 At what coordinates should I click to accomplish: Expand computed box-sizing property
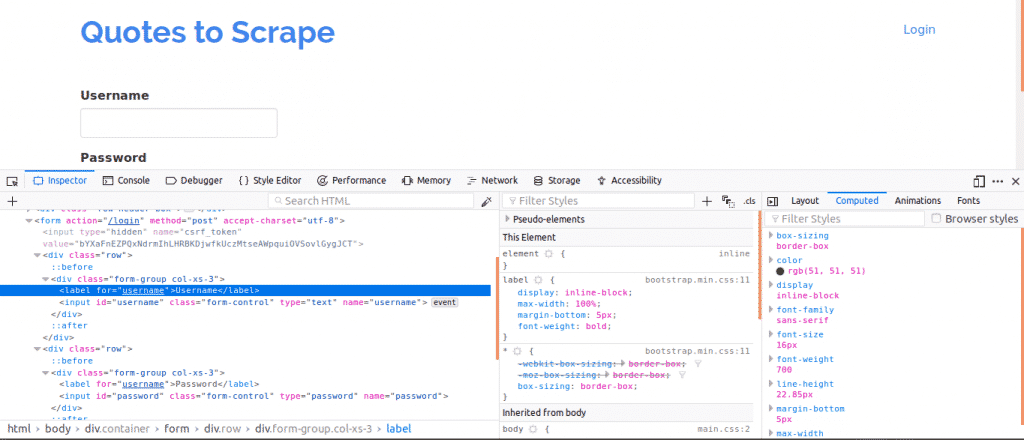(771, 236)
